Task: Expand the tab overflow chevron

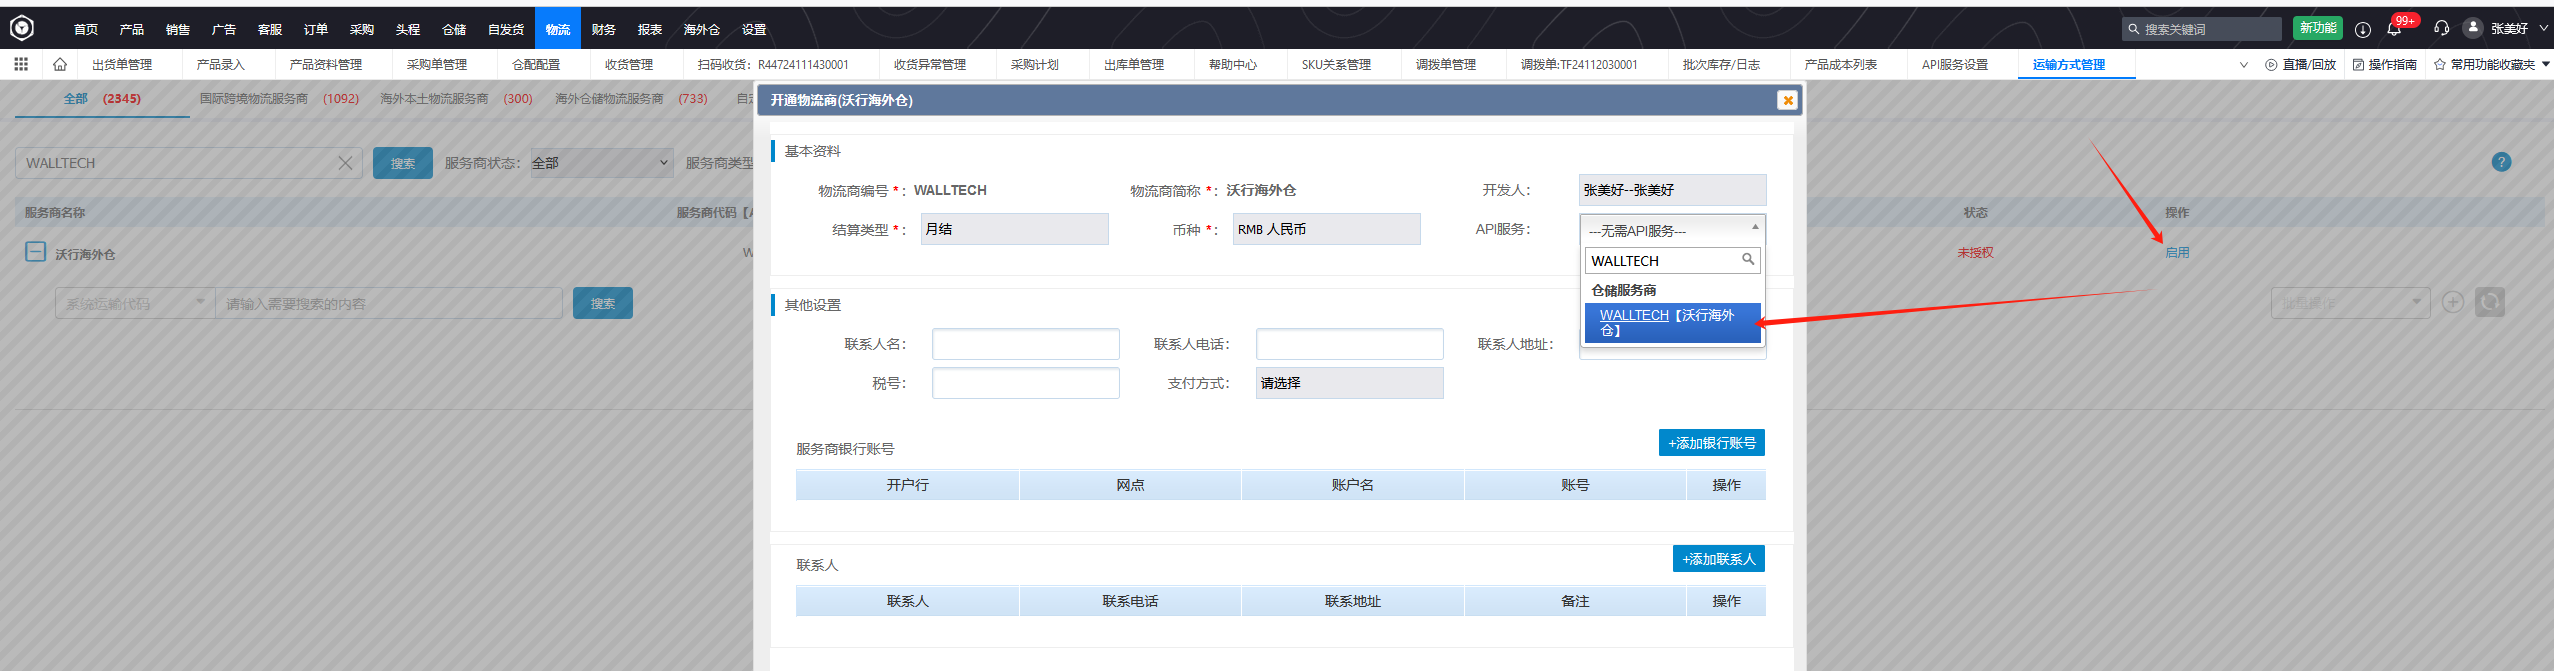Action: pos(2244,65)
